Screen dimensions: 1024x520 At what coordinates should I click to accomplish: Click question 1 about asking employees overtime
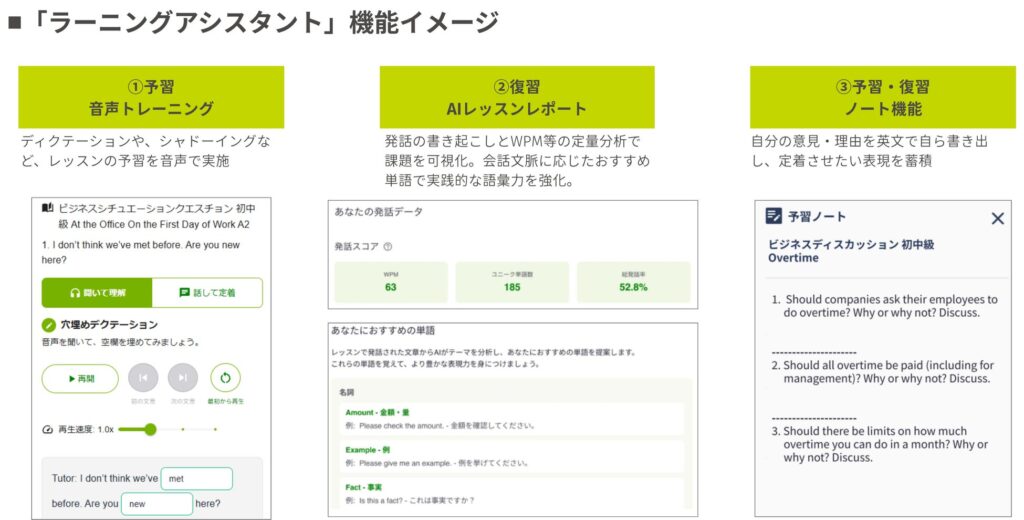pos(885,306)
